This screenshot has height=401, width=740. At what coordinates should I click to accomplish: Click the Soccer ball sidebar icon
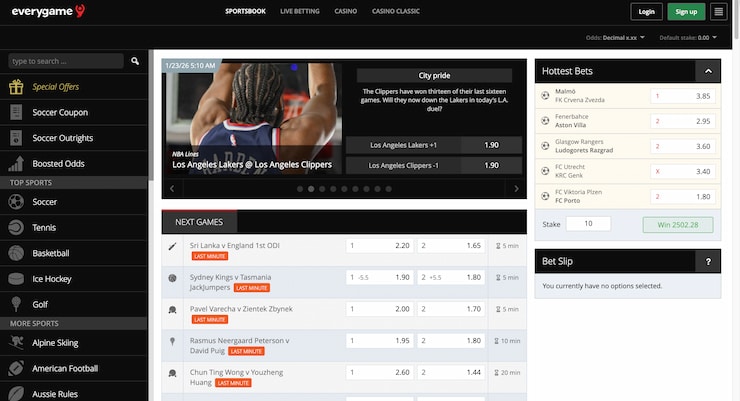(16, 202)
